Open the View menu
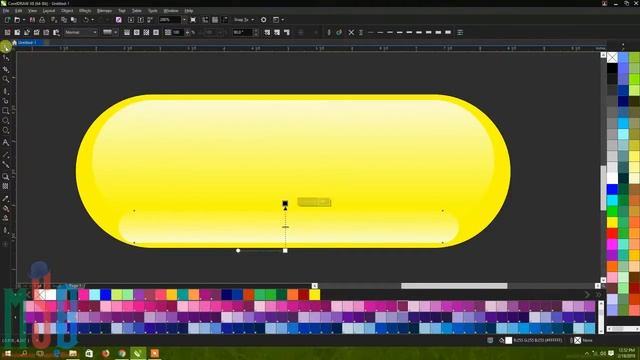This screenshot has width=640, height=360. 33,11
